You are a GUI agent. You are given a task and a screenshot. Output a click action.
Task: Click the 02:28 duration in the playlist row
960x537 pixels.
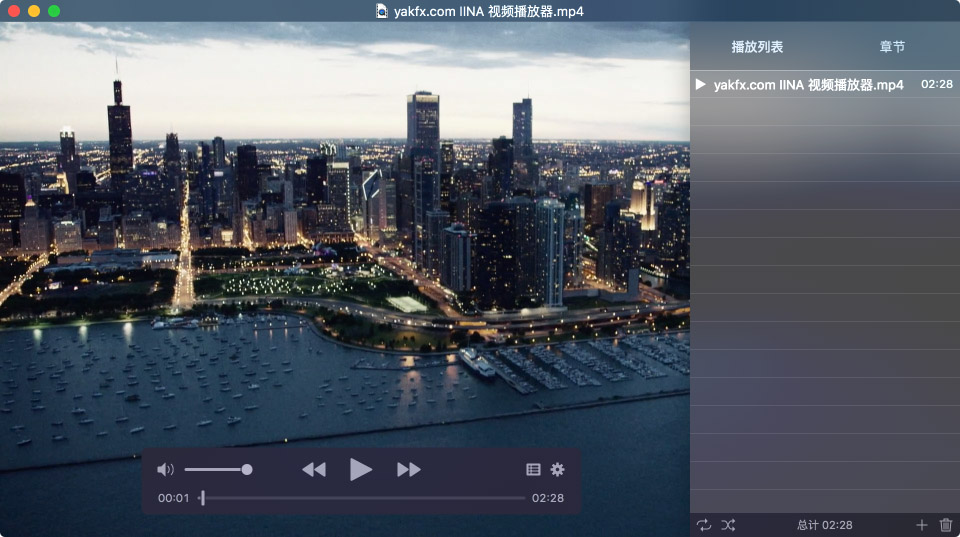coord(937,84)
